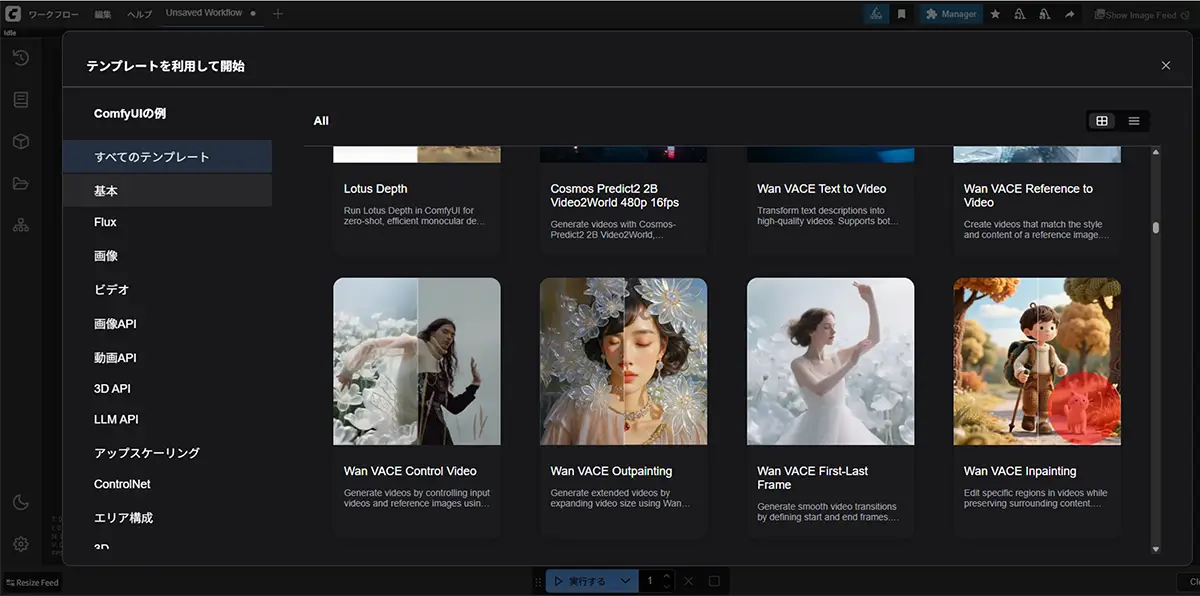This screenshot has width=1200, height=596.
Task: Click the ComfyUI logo icon
Action: point(13,14)
